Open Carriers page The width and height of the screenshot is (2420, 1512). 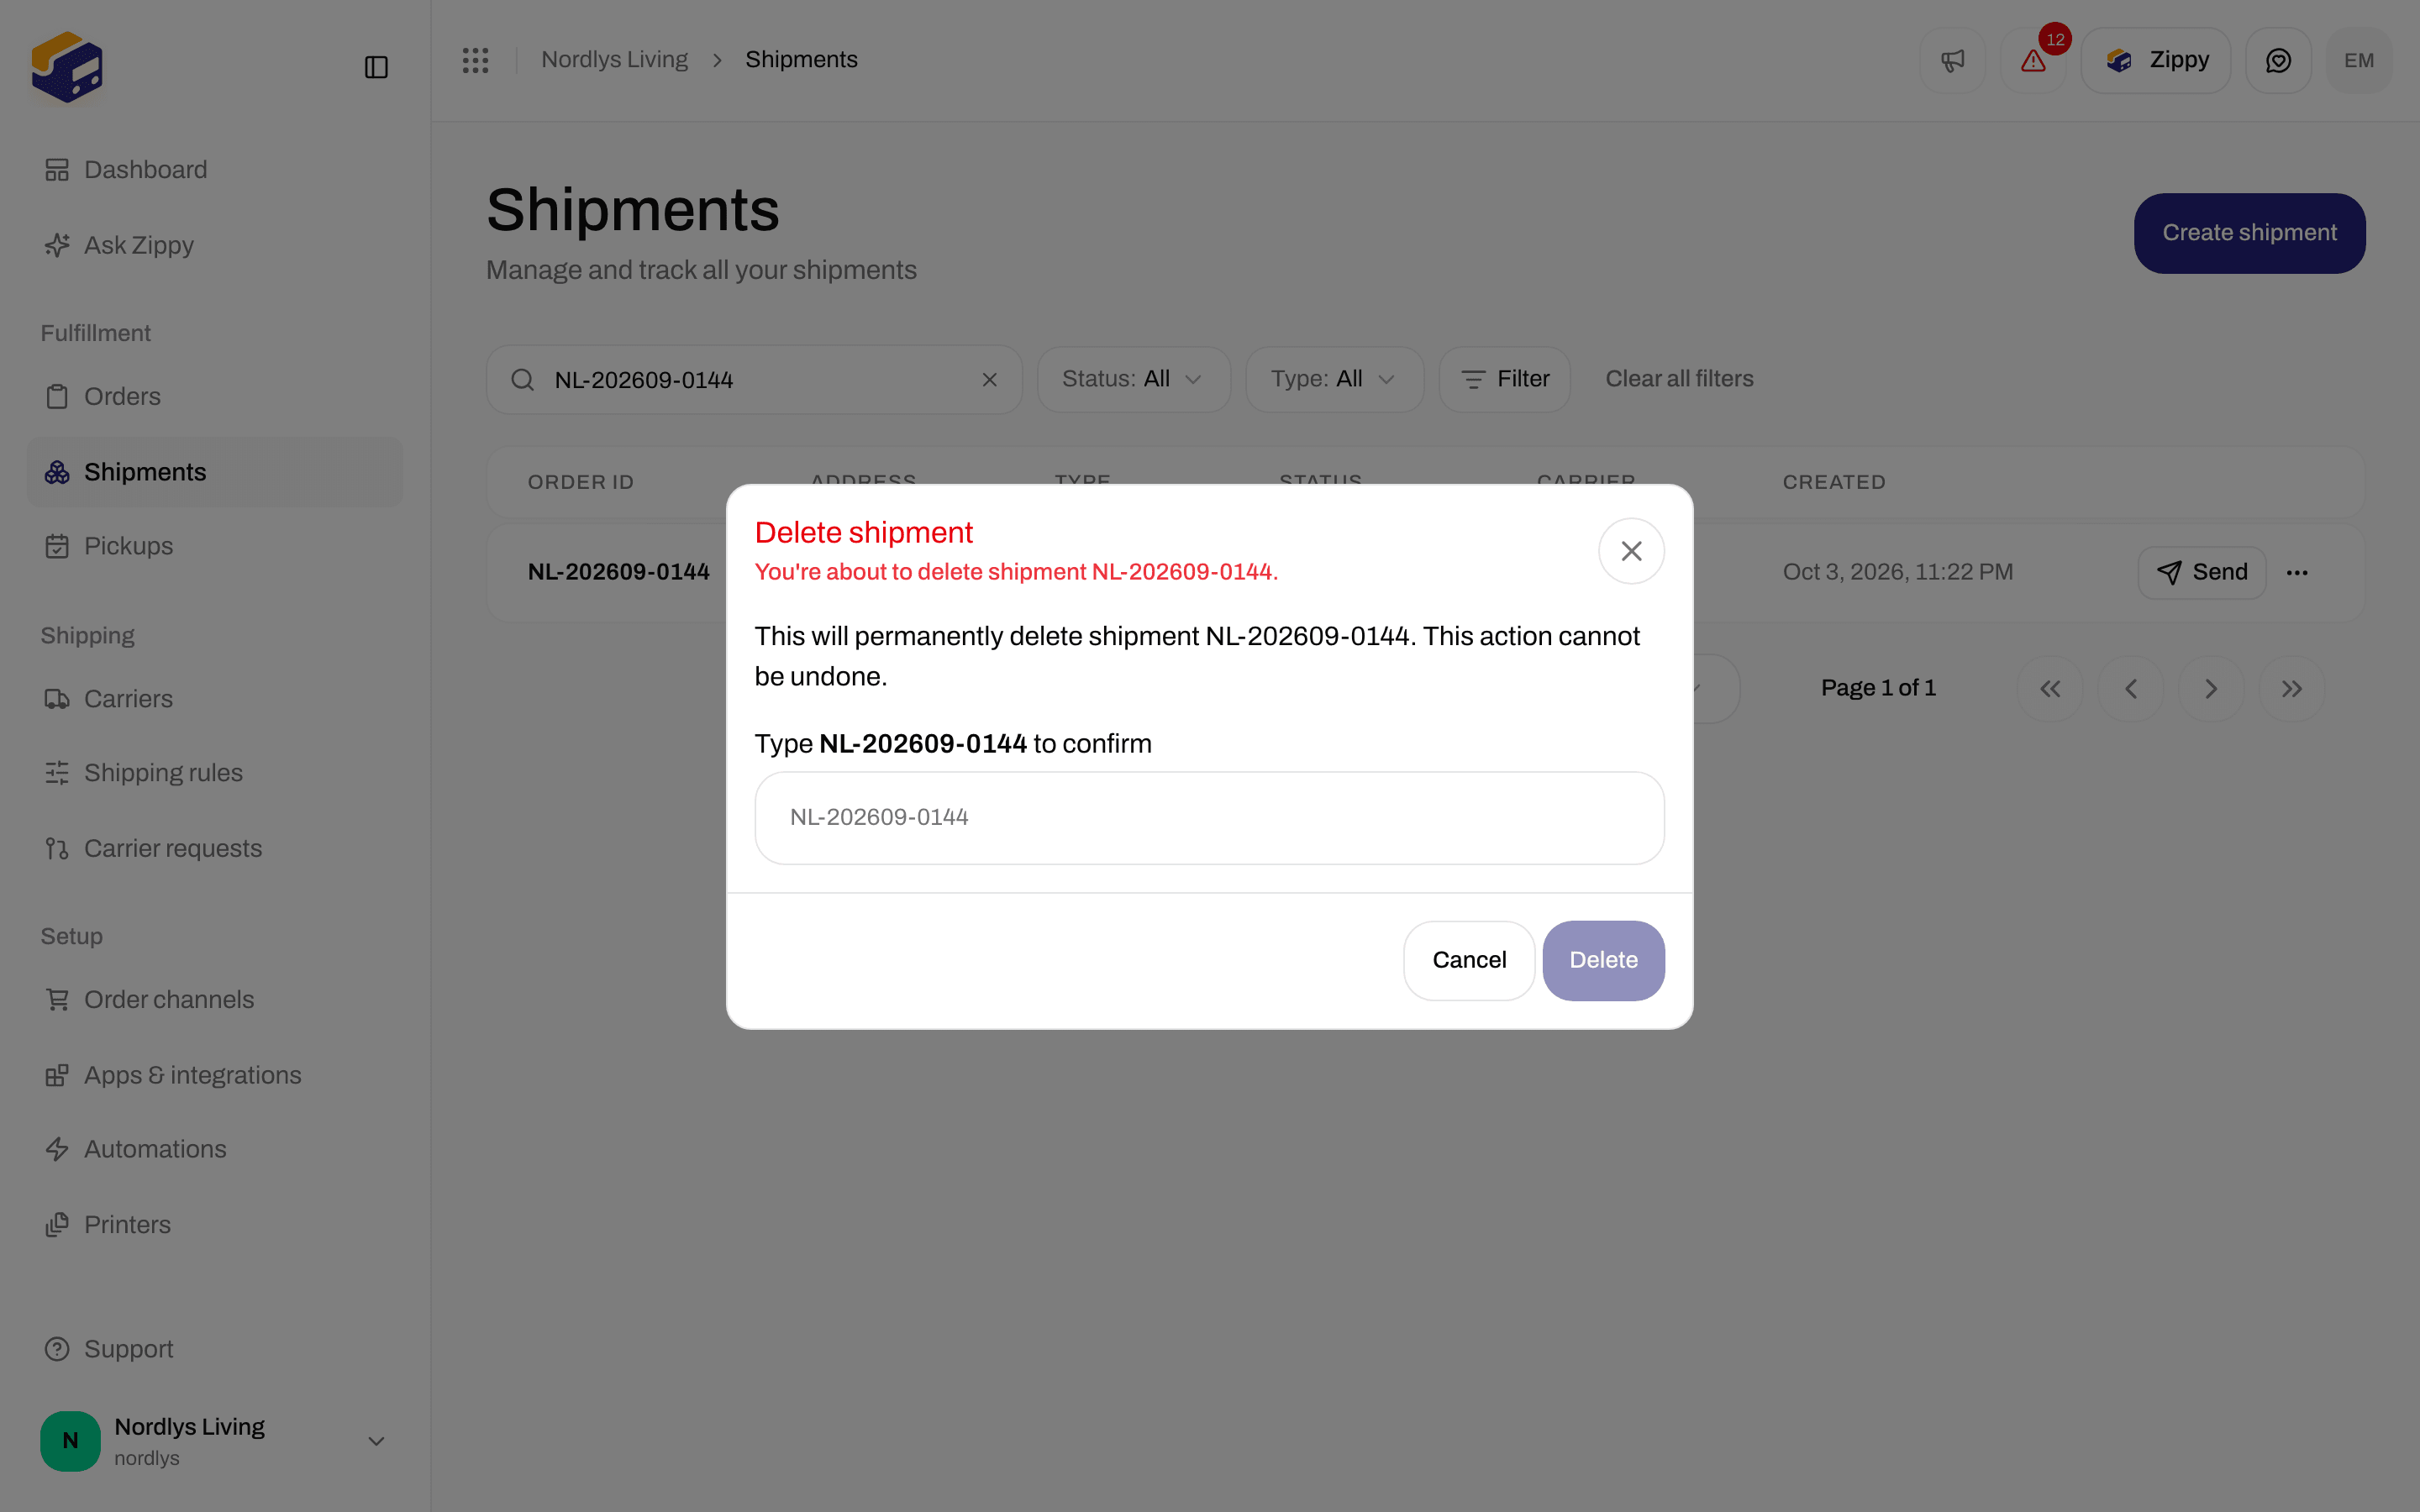[214, 699]
